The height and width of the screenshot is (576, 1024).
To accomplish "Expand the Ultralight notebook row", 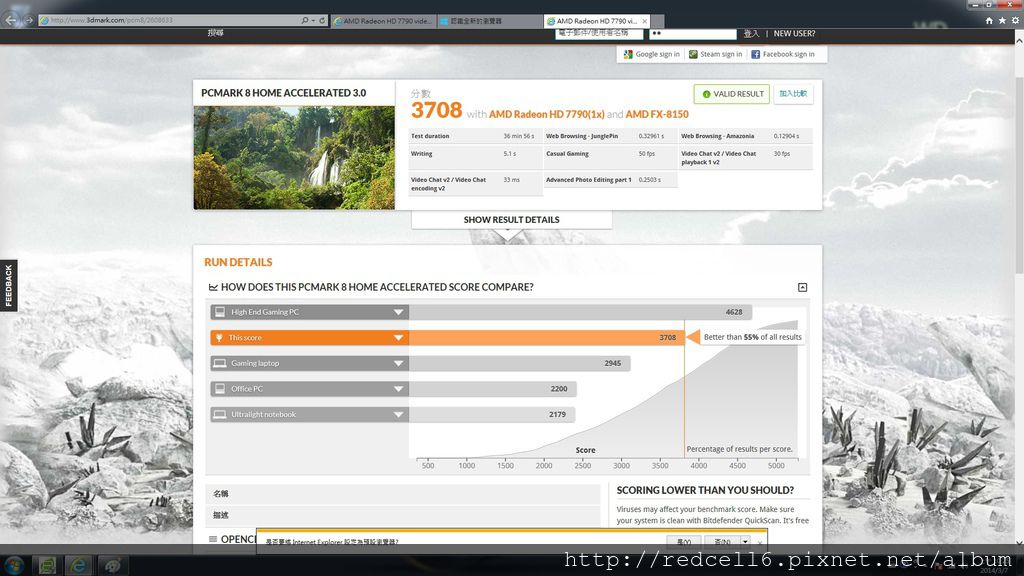I will pos(398,415).
